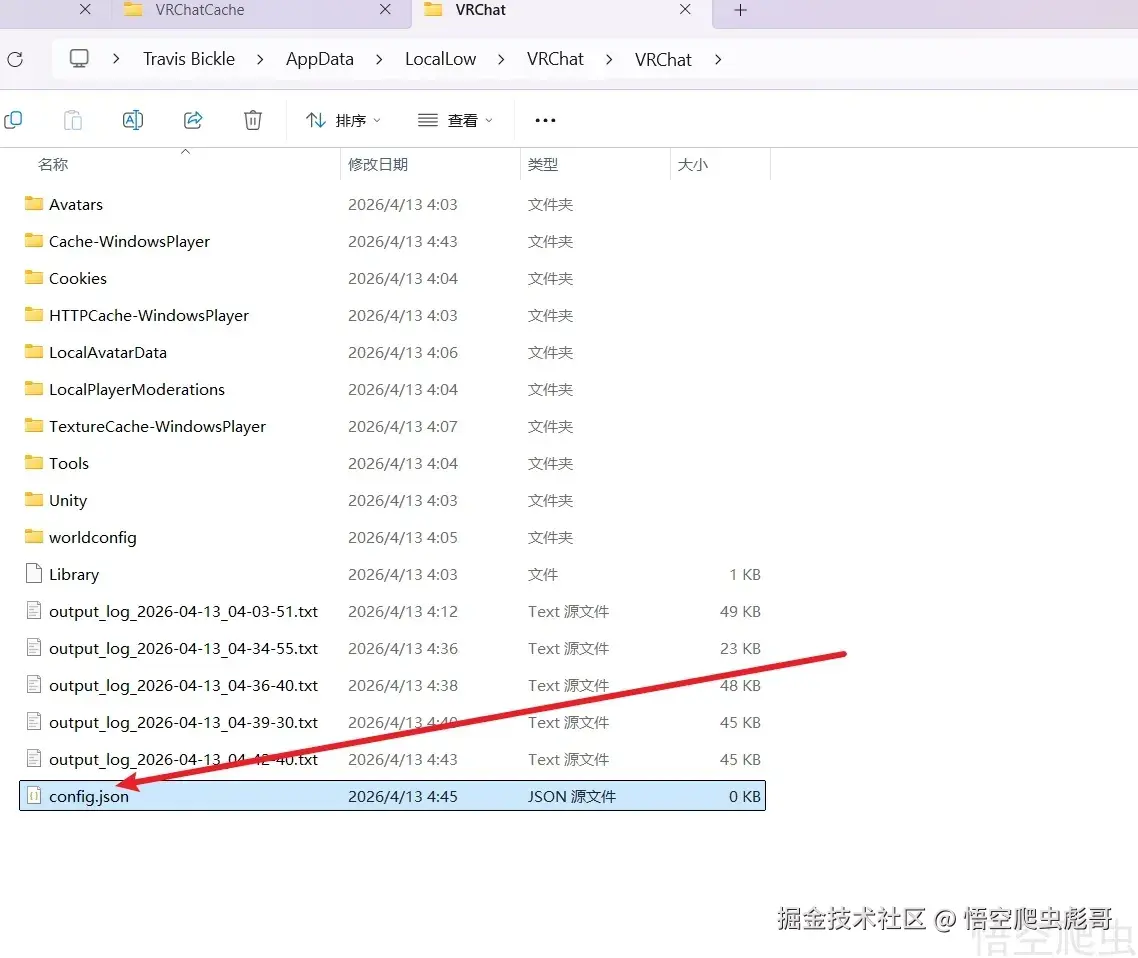Viewport: 1138px width, 958px height.
Task: Expand the chevron after AppData
Action: pyautogui.click(x=379, y=60)
